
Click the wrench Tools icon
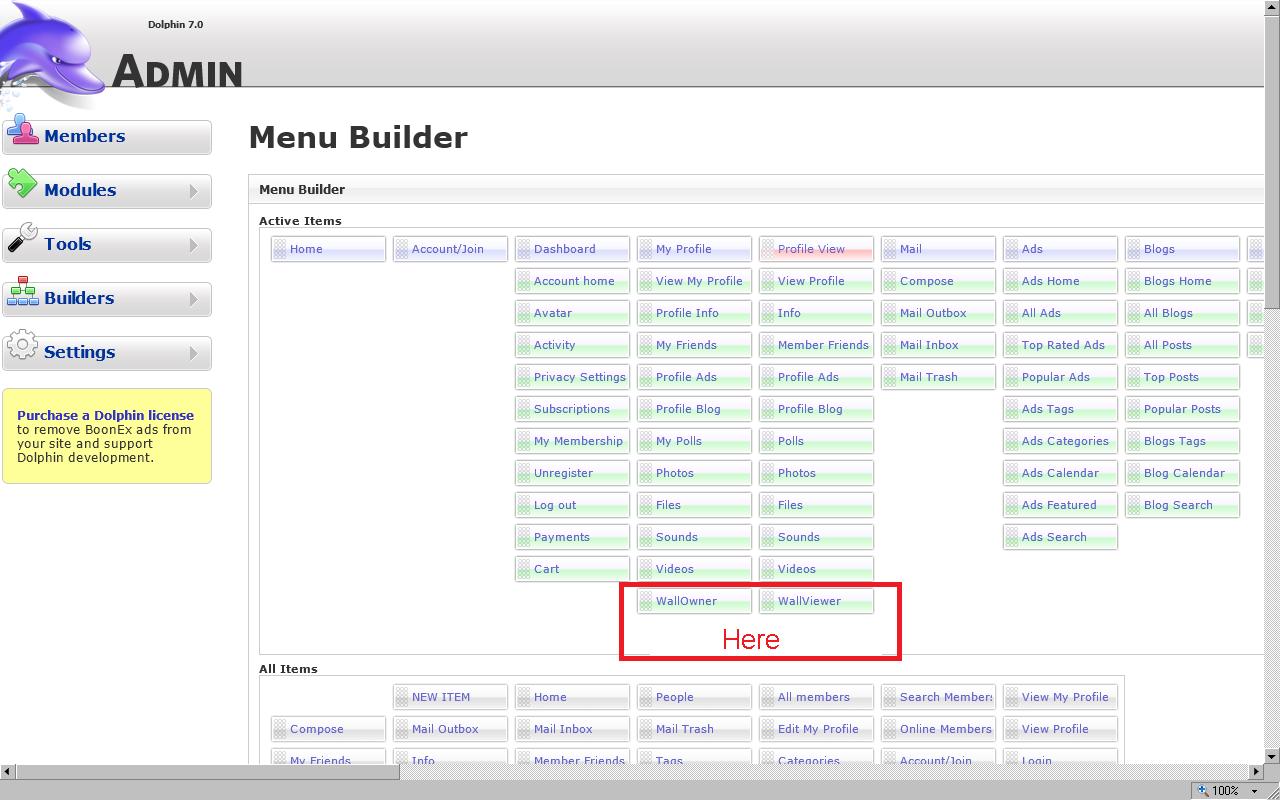click(22, 238)
